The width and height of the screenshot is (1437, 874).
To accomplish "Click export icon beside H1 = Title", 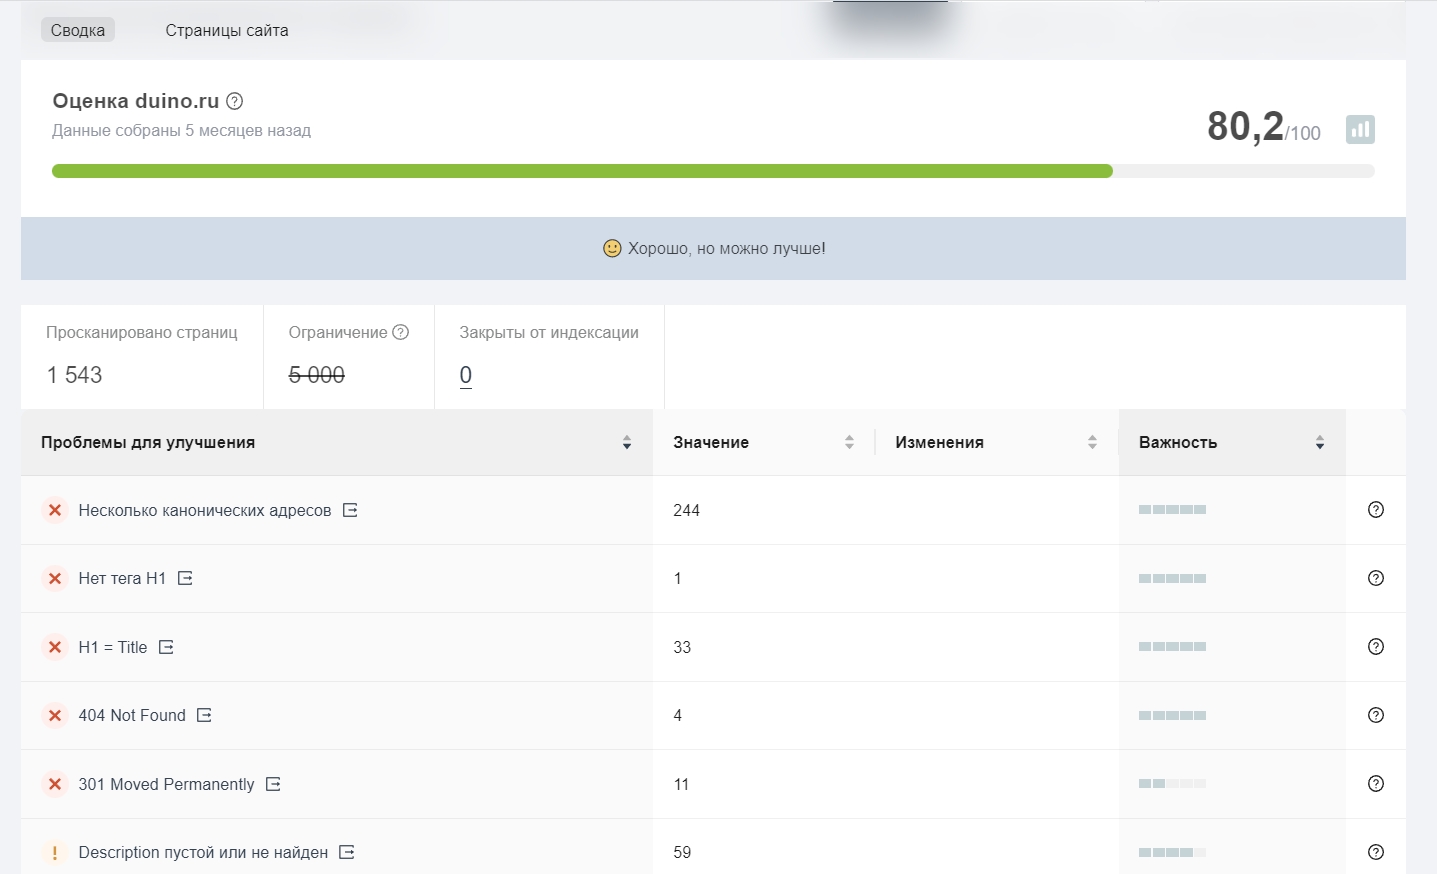I will (166, 647).
